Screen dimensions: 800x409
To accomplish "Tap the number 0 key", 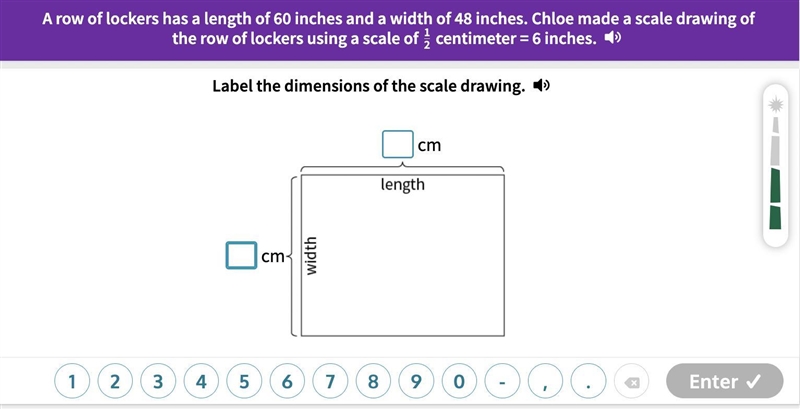I will (460, 381).
